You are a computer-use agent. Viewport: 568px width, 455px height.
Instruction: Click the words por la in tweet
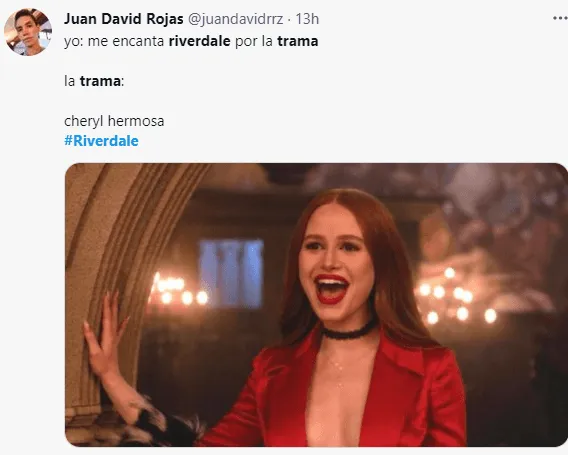(254, 41)
